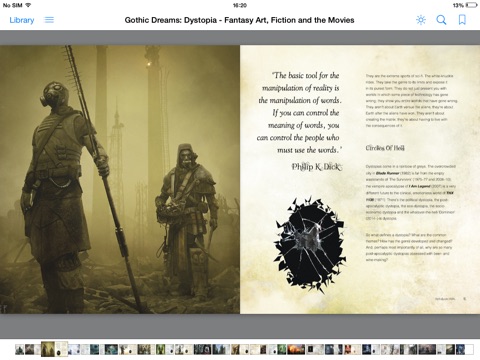Bookmark this page with the ribbon icon
480x360 pixels.
(x=462, y=20)
